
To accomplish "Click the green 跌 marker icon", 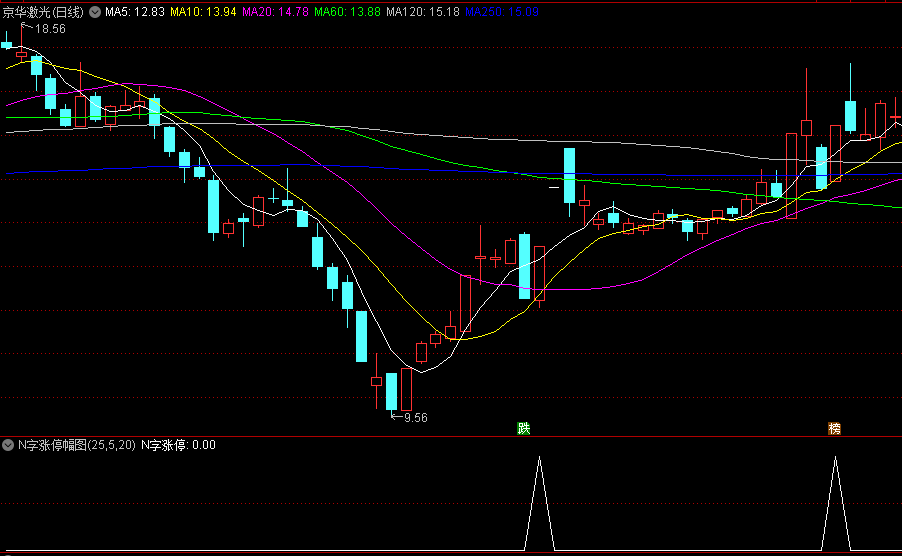I will coord(523,428).
